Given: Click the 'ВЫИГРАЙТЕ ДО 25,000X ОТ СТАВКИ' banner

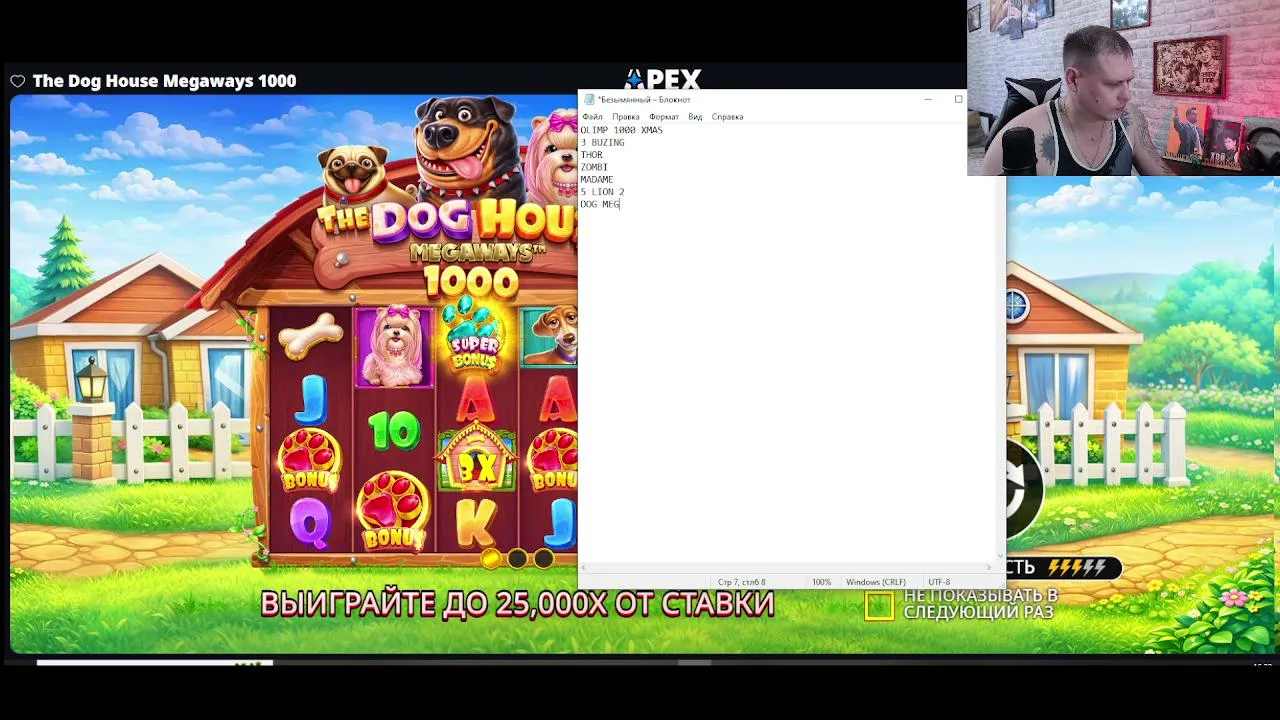Looking at the screenshot, I should (x=517, y=603).
